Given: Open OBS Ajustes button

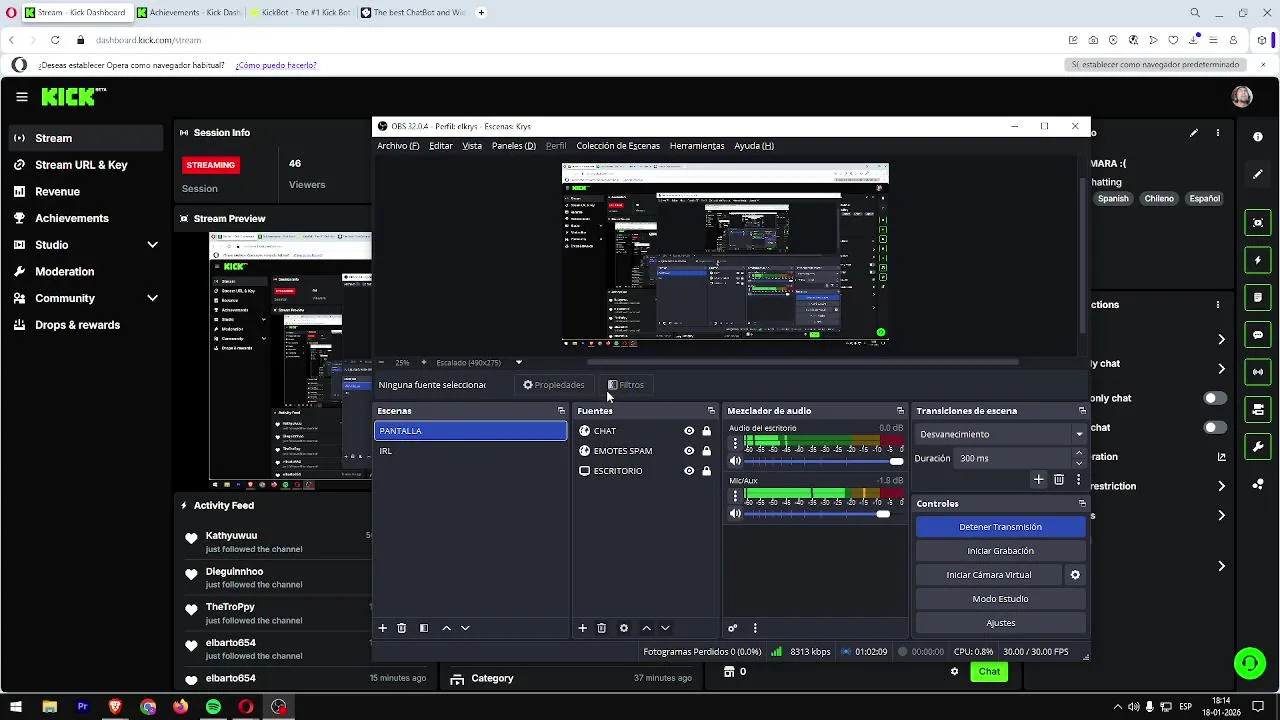Looking at the screenshot, I should tap(1001, 623).
